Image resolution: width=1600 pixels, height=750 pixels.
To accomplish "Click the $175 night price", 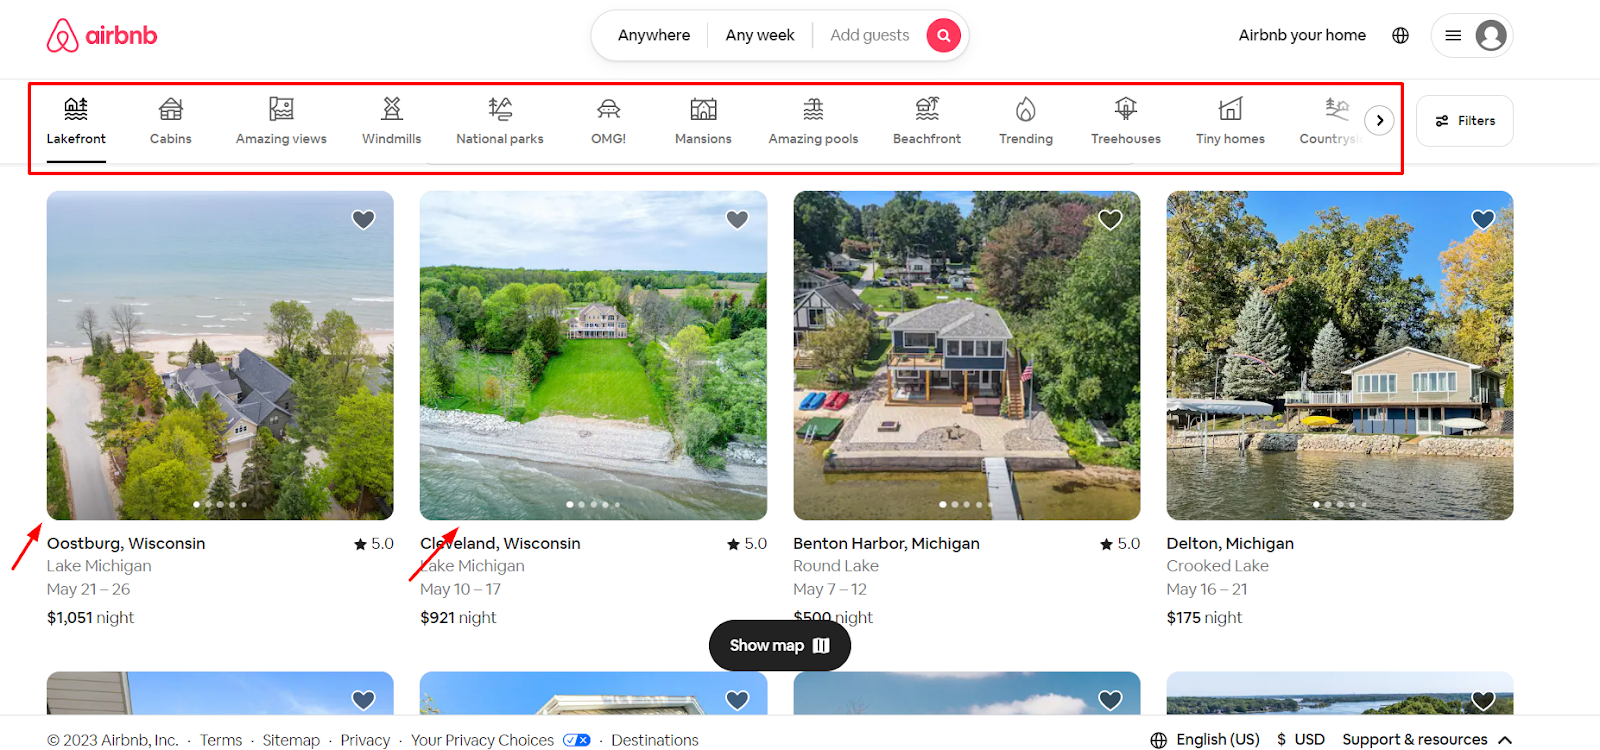I will tap(1204, 618).
